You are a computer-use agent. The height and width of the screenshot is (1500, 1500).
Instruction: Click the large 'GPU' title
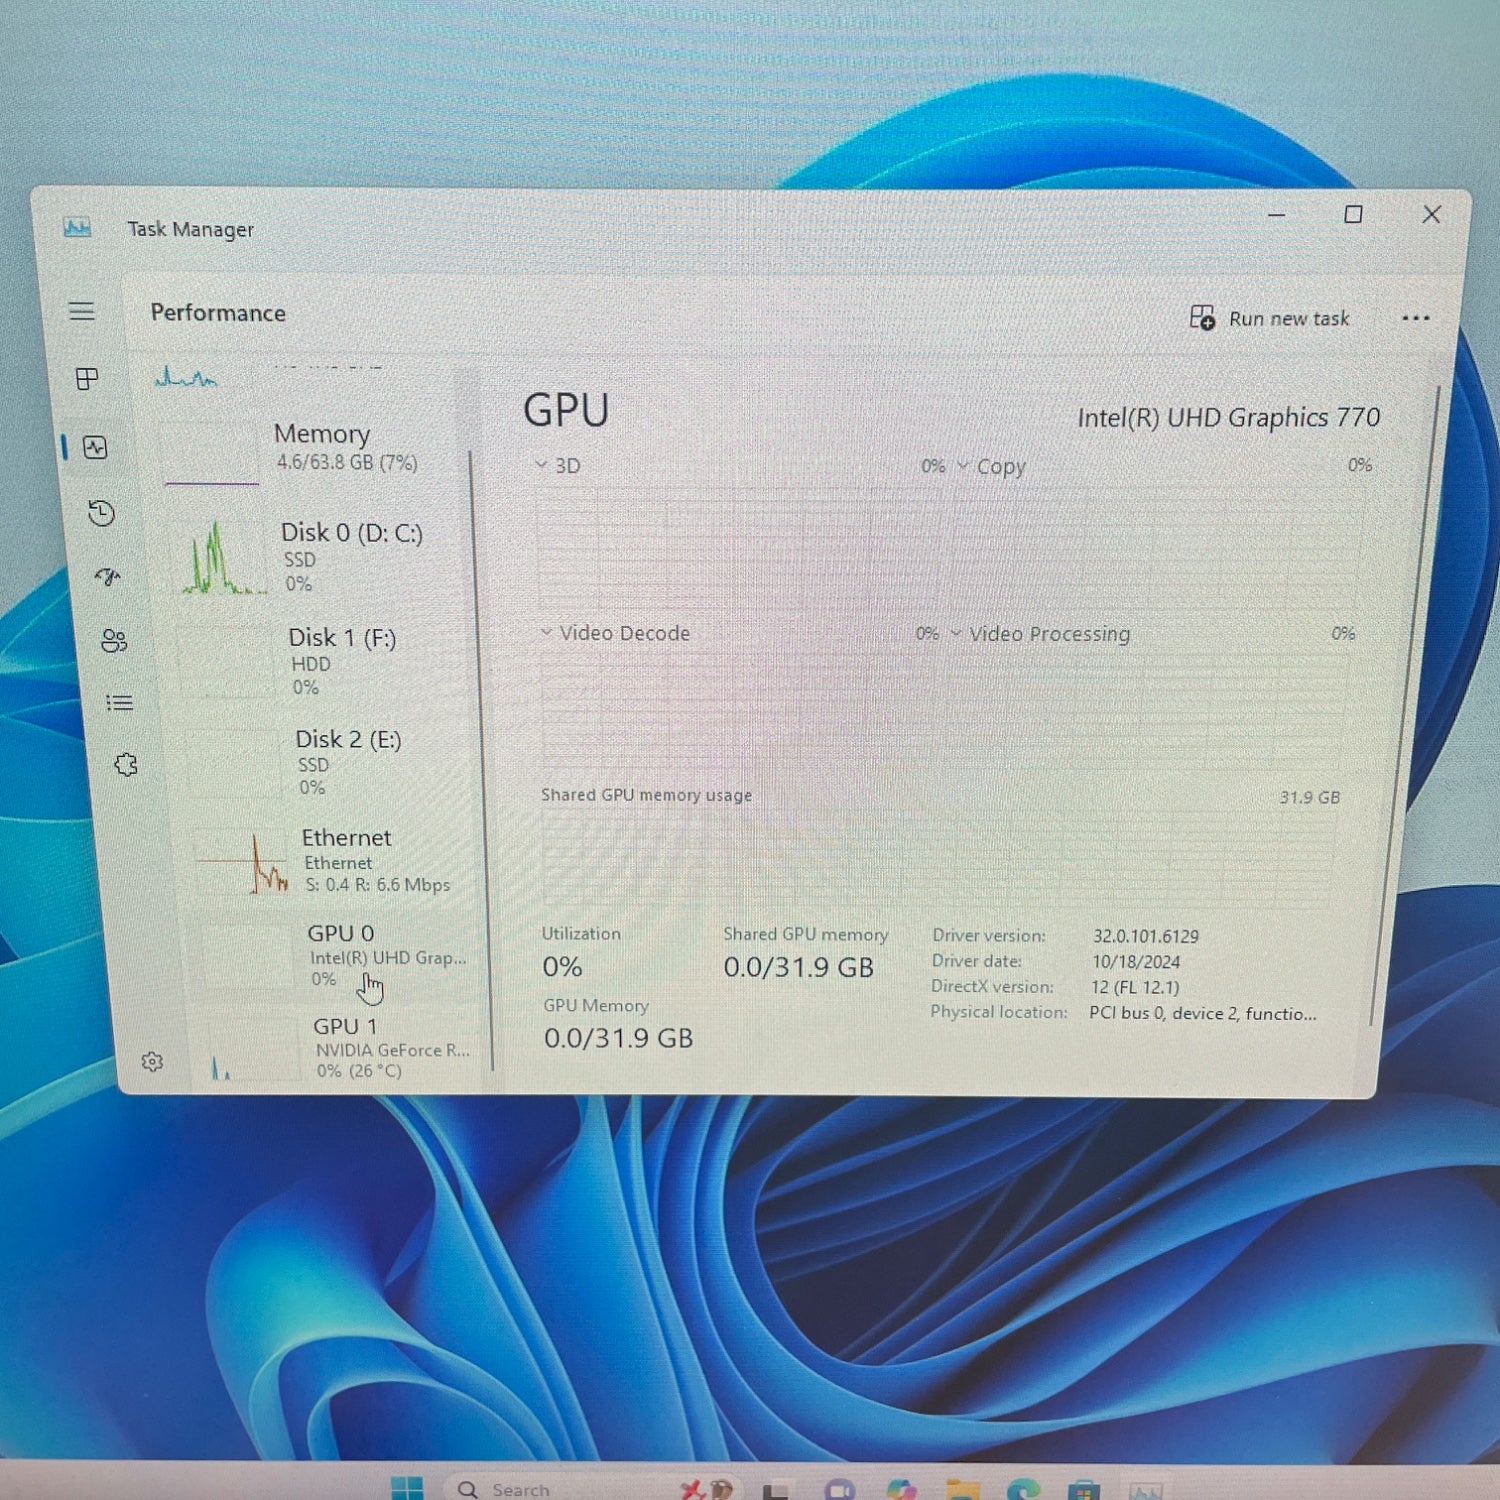[566, 410]
